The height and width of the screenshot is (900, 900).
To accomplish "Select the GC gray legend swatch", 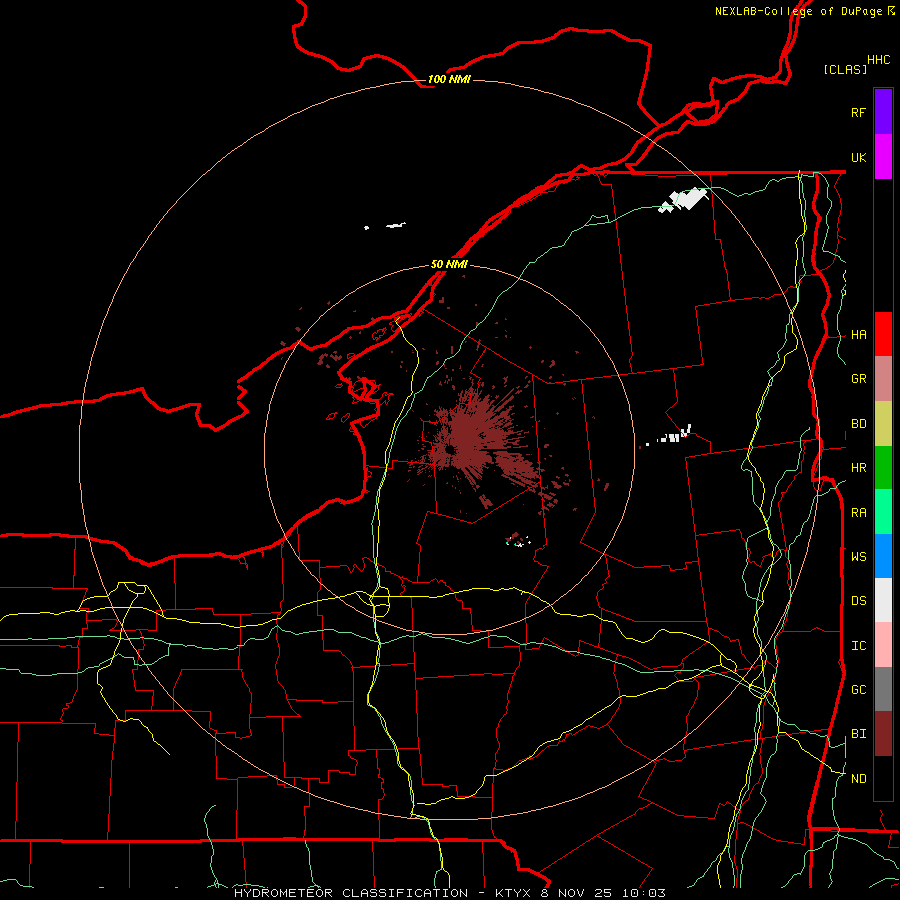I will coord(883,689).
